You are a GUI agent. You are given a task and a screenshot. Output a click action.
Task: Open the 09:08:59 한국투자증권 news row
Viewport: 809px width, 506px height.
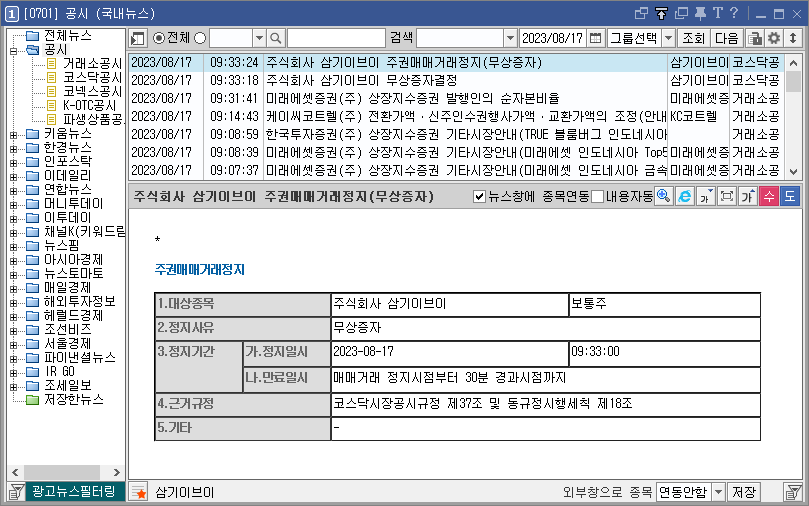[x=456, y=135]
